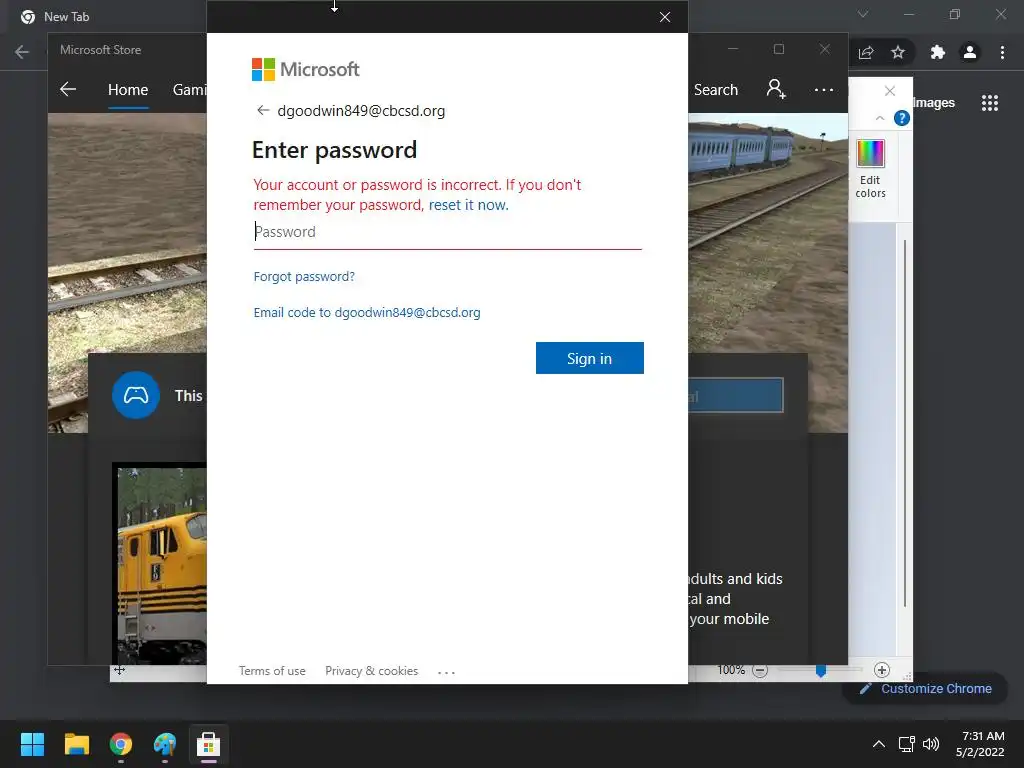Open Chrome three-dot menu
1024x768 pixels.
click(x=1002, y=52)
